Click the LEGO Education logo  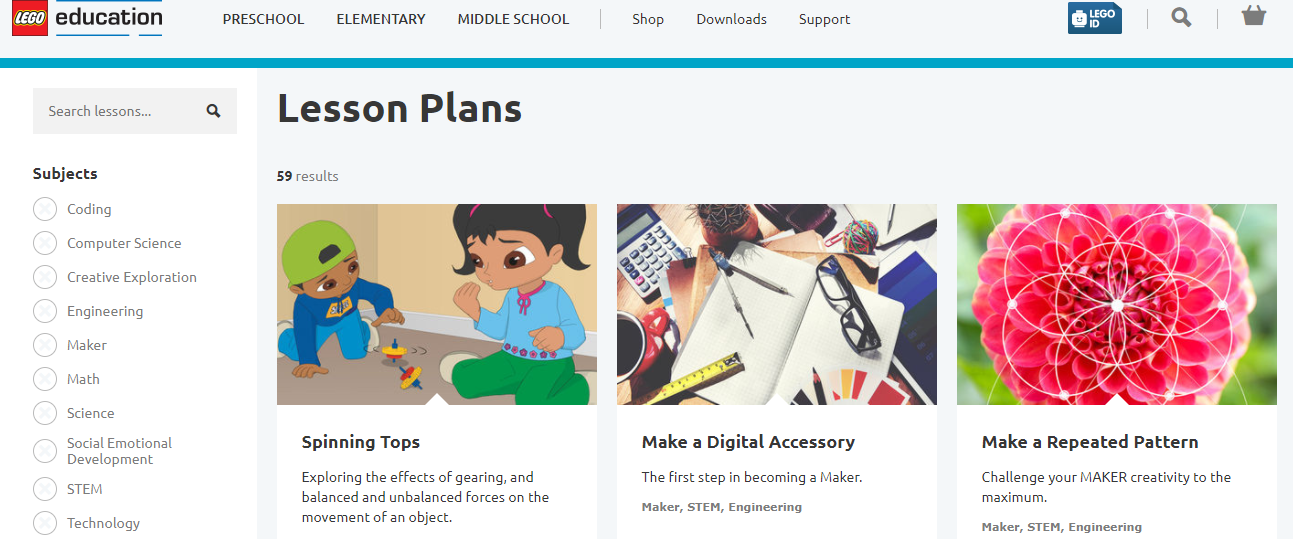coord(87,19)
